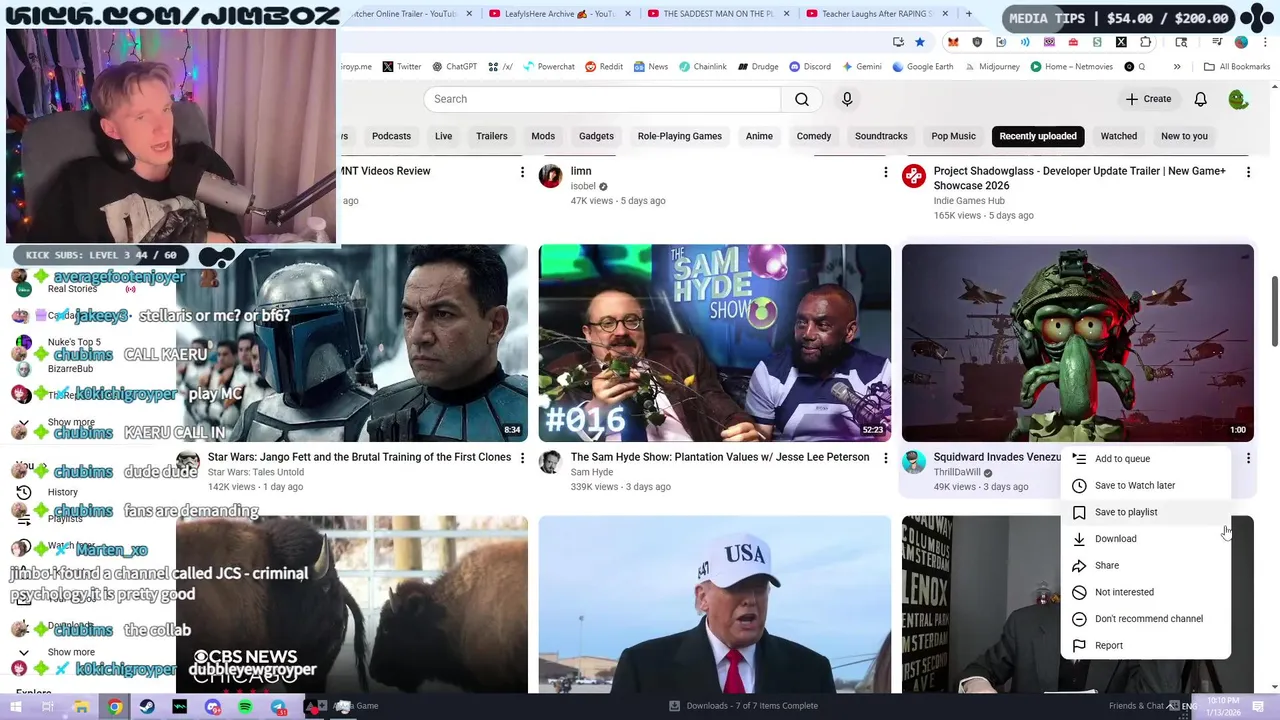Select the Recently uploaded filter chip
The width and height of the screenshot is (1280, 720).
(1038, 136)
